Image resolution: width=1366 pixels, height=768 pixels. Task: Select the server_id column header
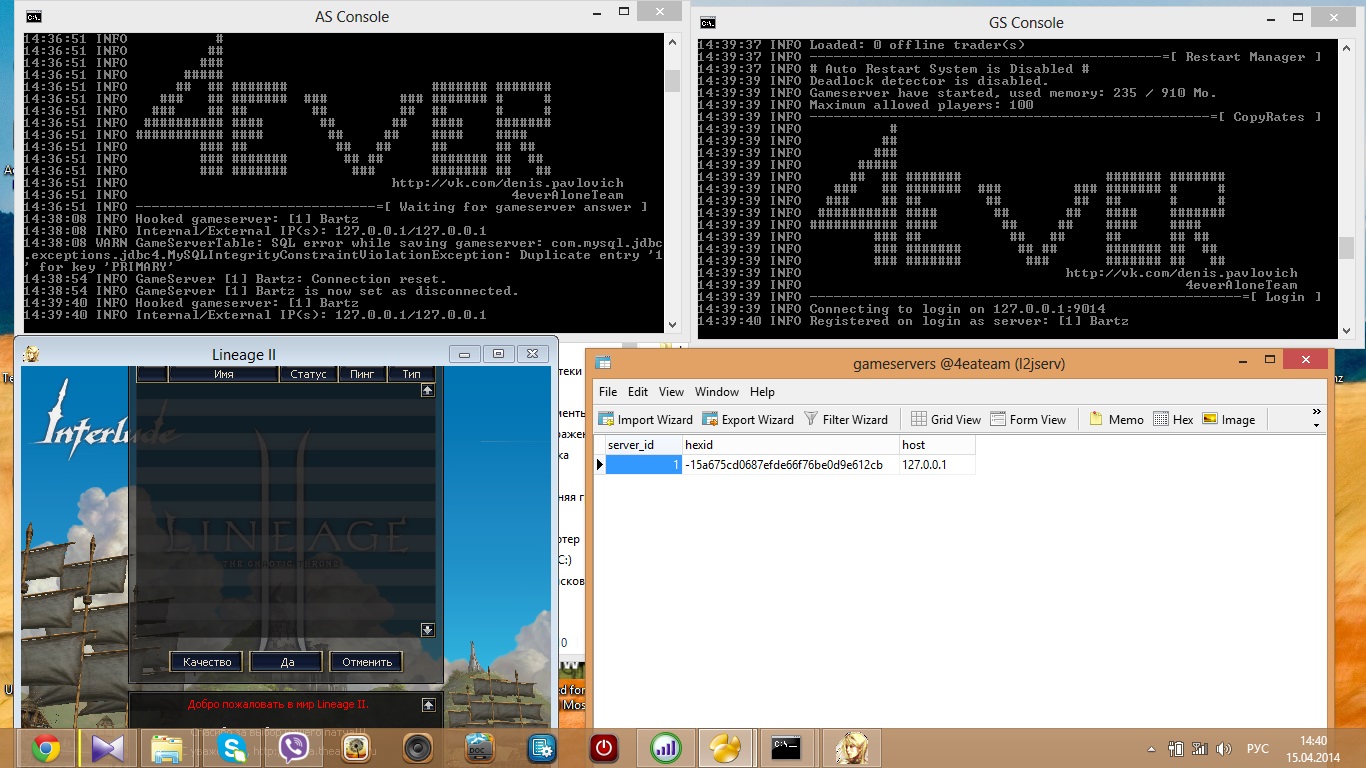(x=644, y=444)
